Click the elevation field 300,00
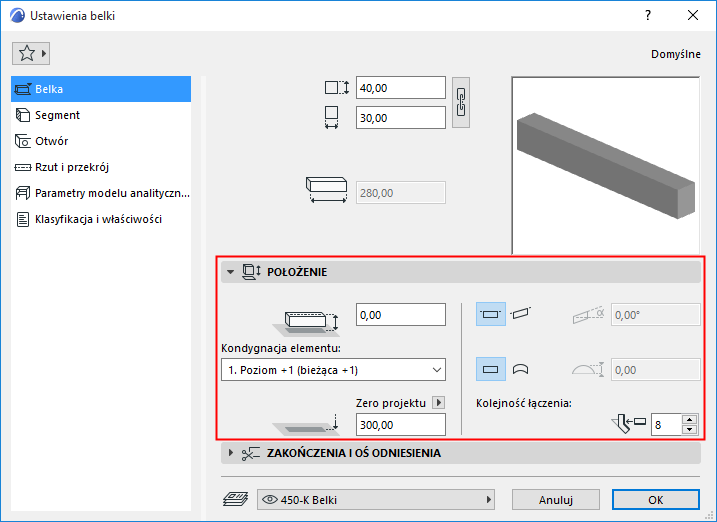 [401, 425]
